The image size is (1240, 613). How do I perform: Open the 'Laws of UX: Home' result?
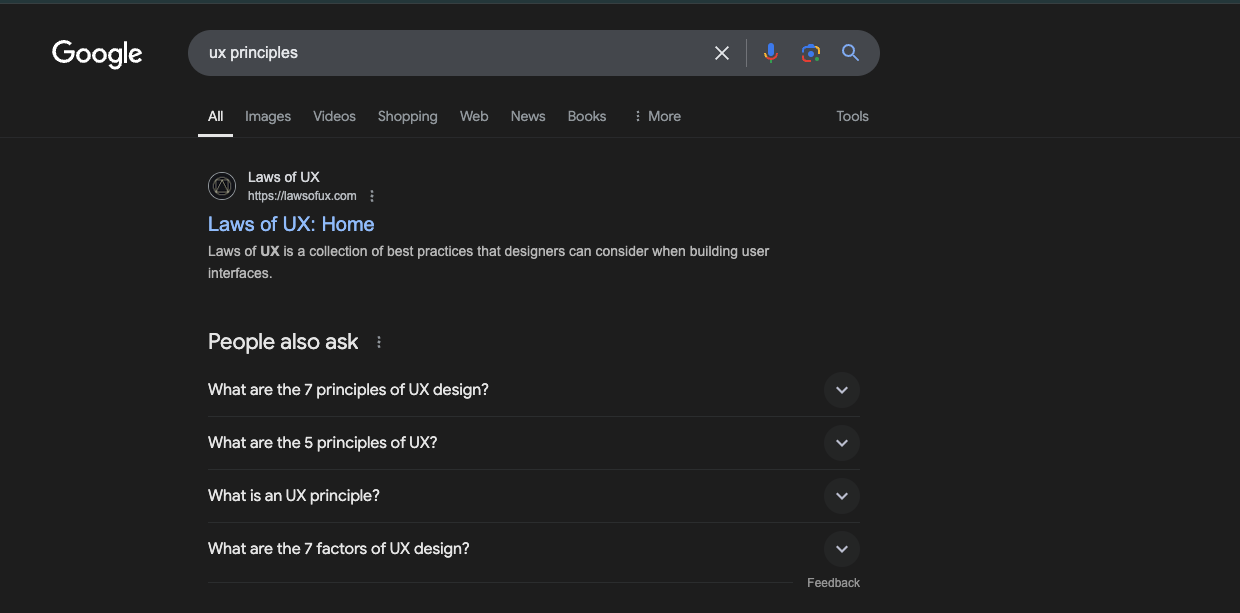(291, 224)
